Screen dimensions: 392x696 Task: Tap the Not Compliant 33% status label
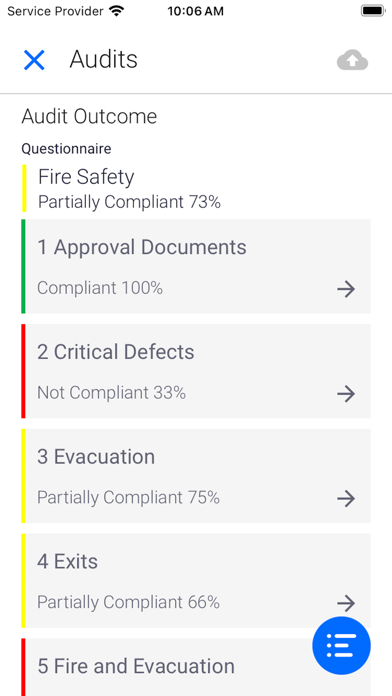(111, 393)
